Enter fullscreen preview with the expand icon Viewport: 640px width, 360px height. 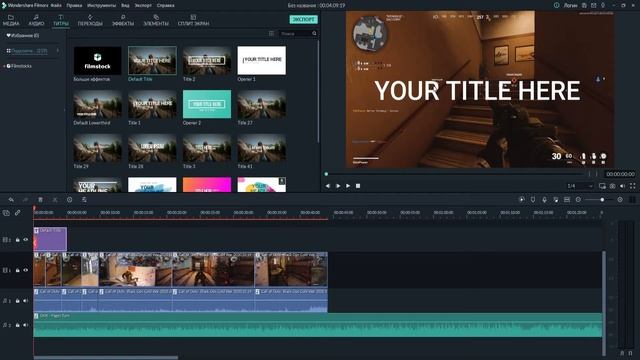point(633,186)
